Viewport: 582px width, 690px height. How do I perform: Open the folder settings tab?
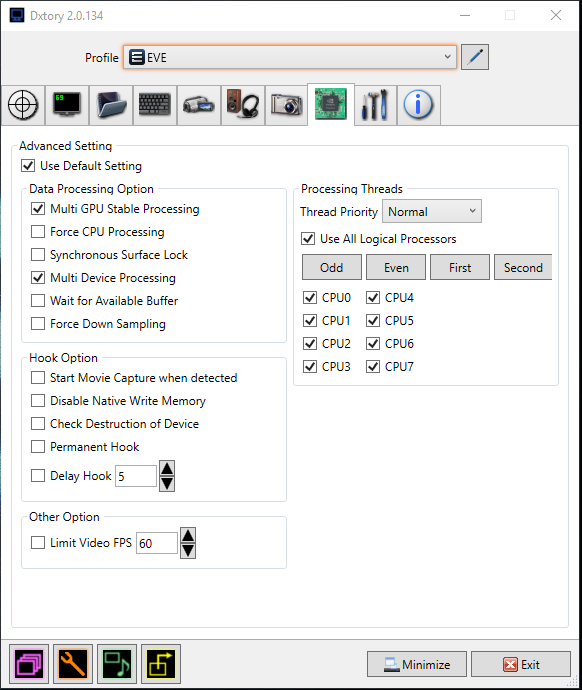click(111, 105)
